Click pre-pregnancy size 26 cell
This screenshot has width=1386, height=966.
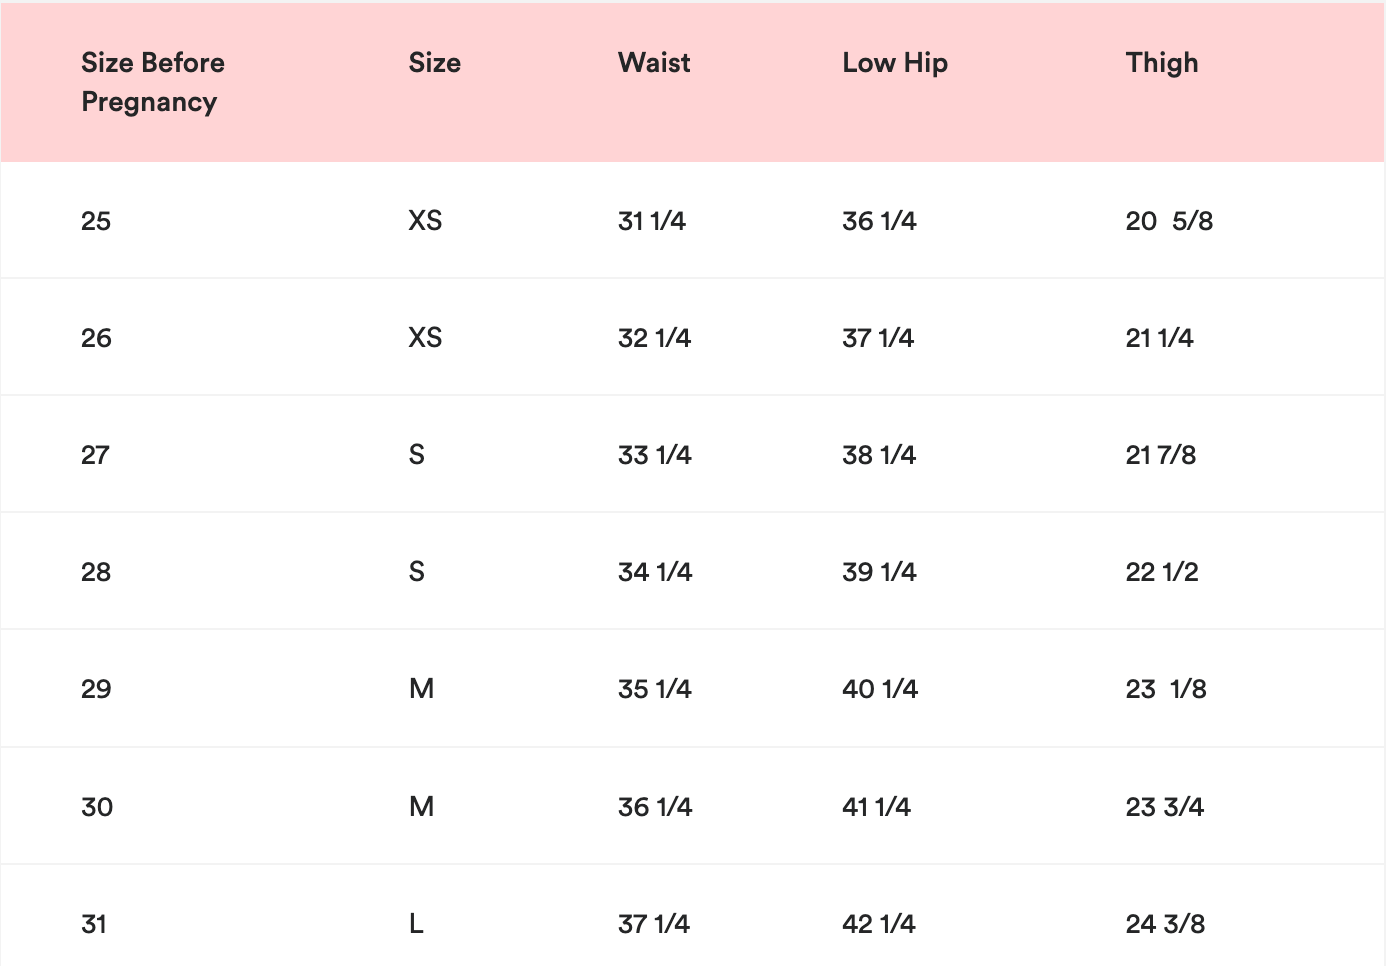coord(96,338)
